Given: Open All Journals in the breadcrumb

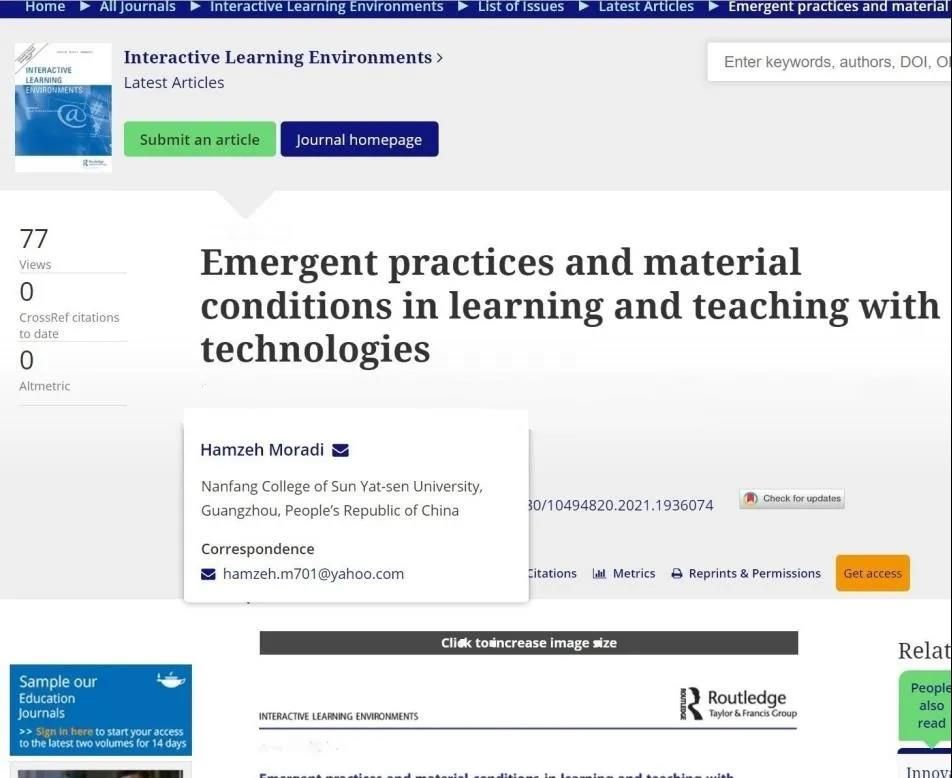Looking at the screenshot, I should click(137, 7).
